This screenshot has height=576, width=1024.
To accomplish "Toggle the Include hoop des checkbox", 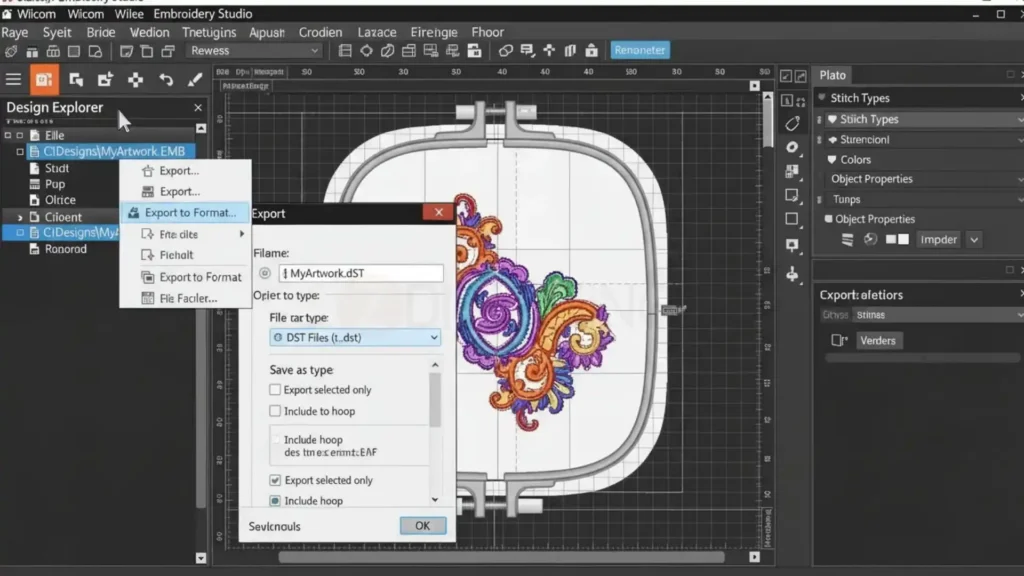I will (x=276, y=440).
